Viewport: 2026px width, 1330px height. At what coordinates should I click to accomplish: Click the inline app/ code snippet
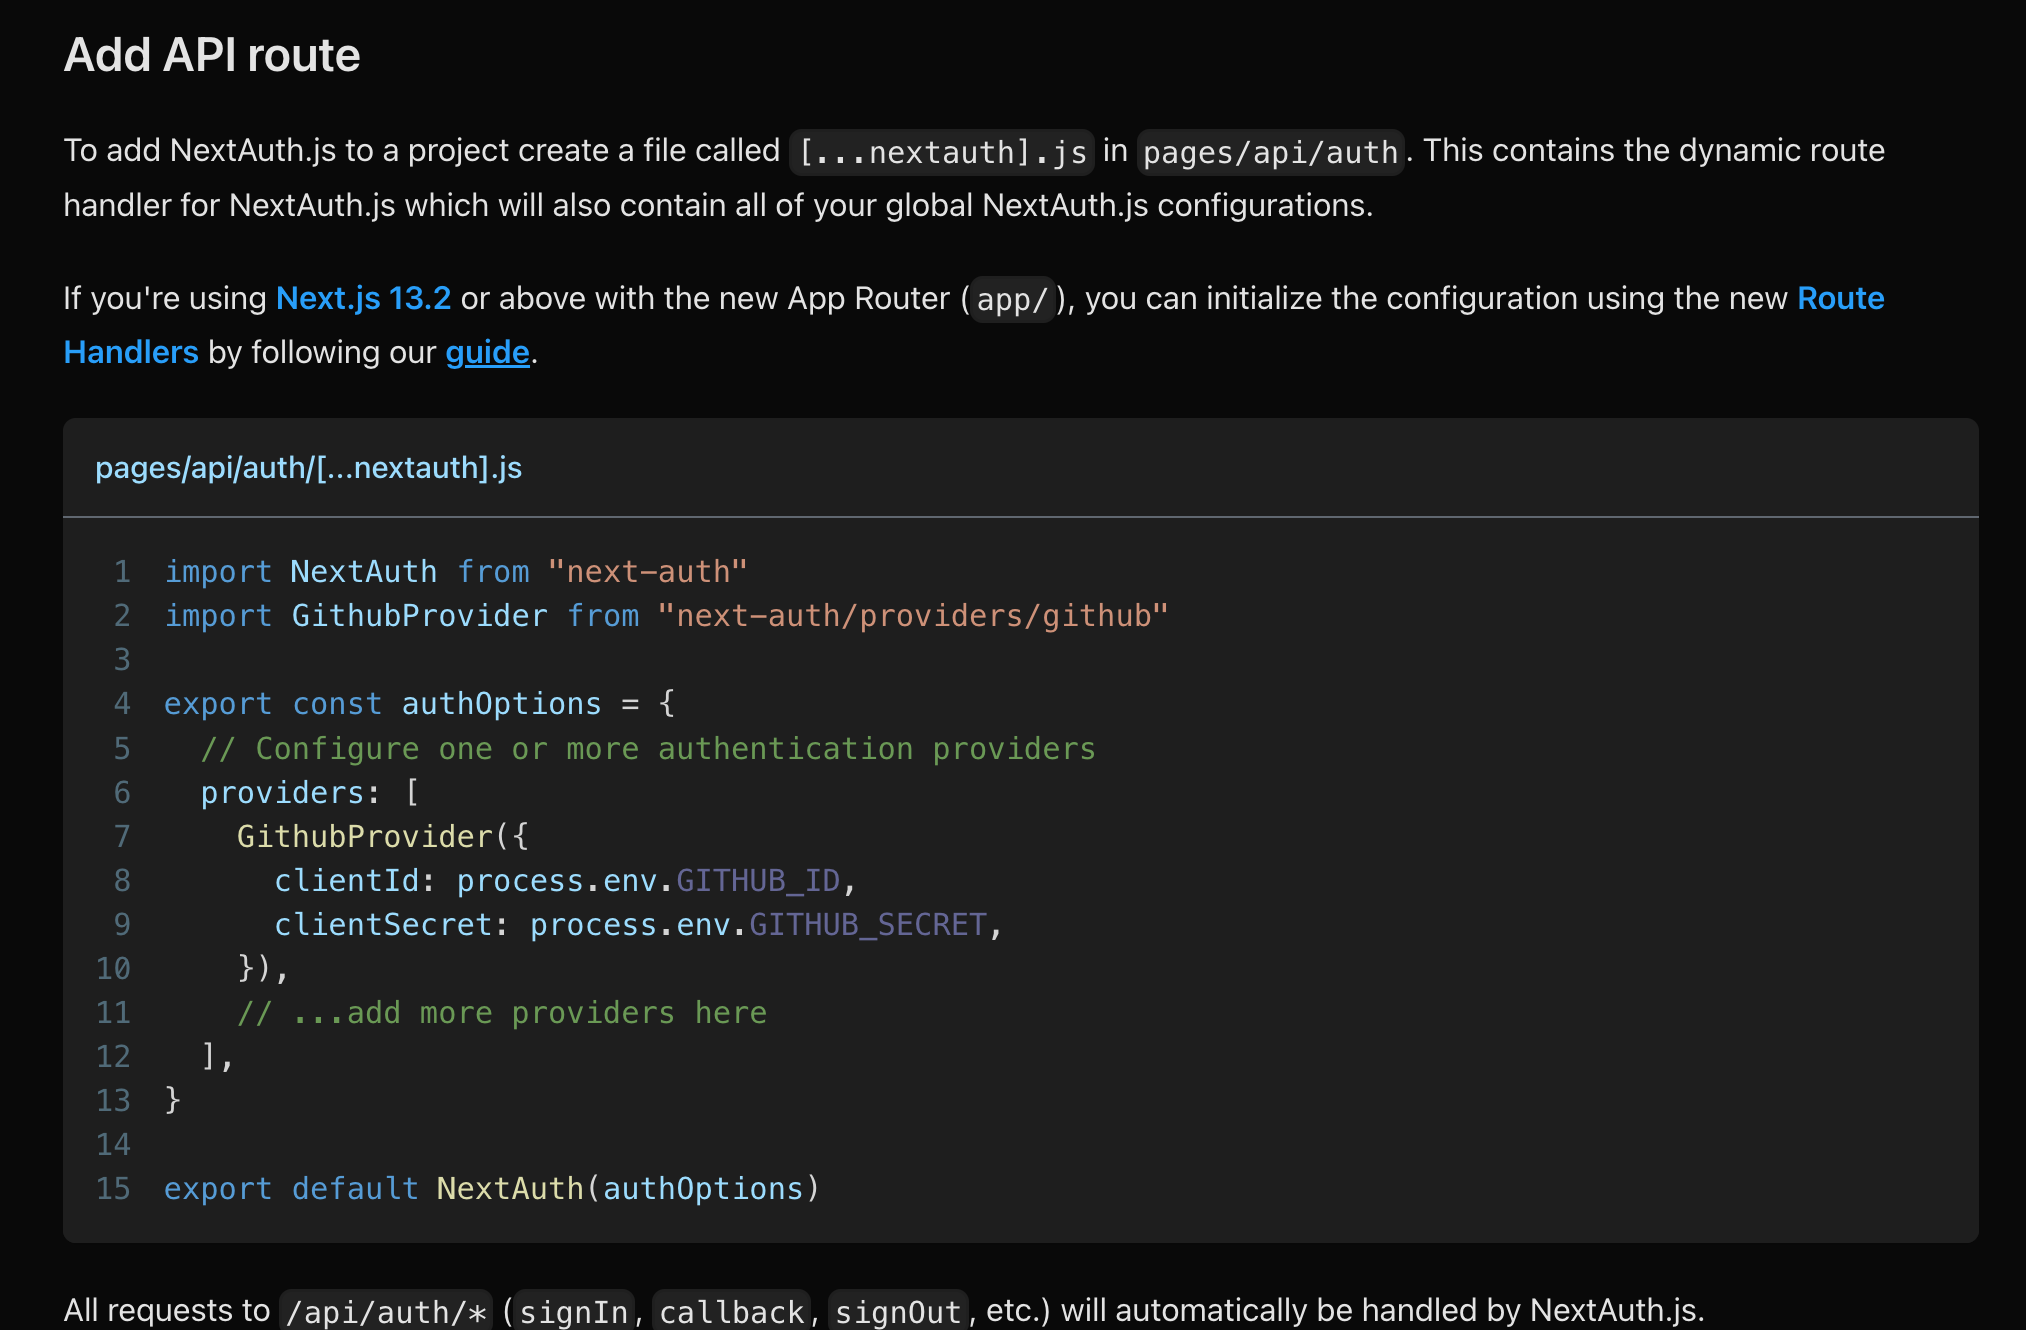(x=1012, y=299)
